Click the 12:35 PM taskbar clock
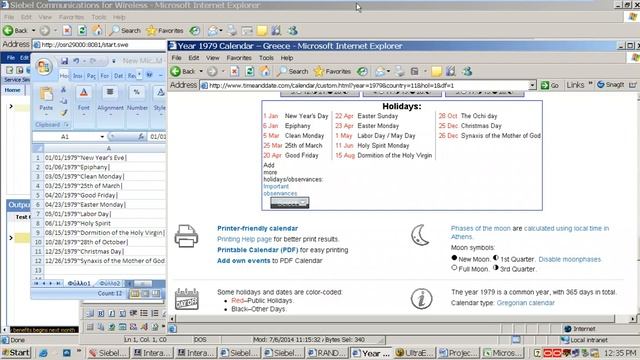The height and width of the screenshot is (360, 640). click(x=620, y=353)
